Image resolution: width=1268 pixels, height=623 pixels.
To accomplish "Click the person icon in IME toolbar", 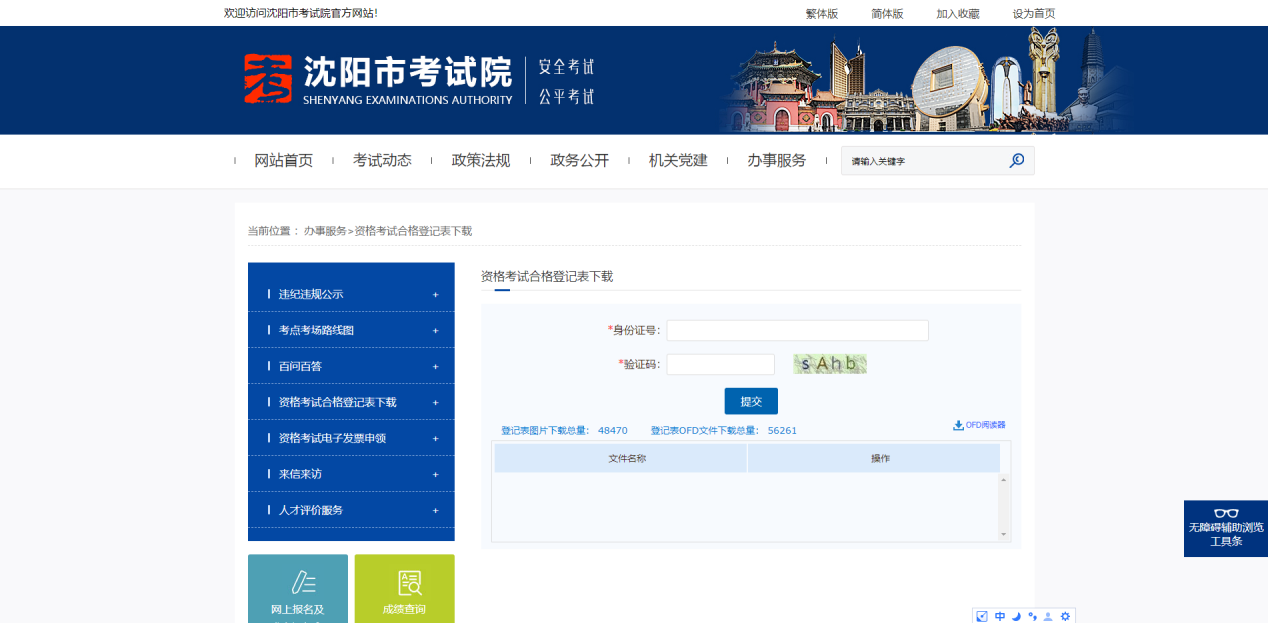I will click(1048, 616).
